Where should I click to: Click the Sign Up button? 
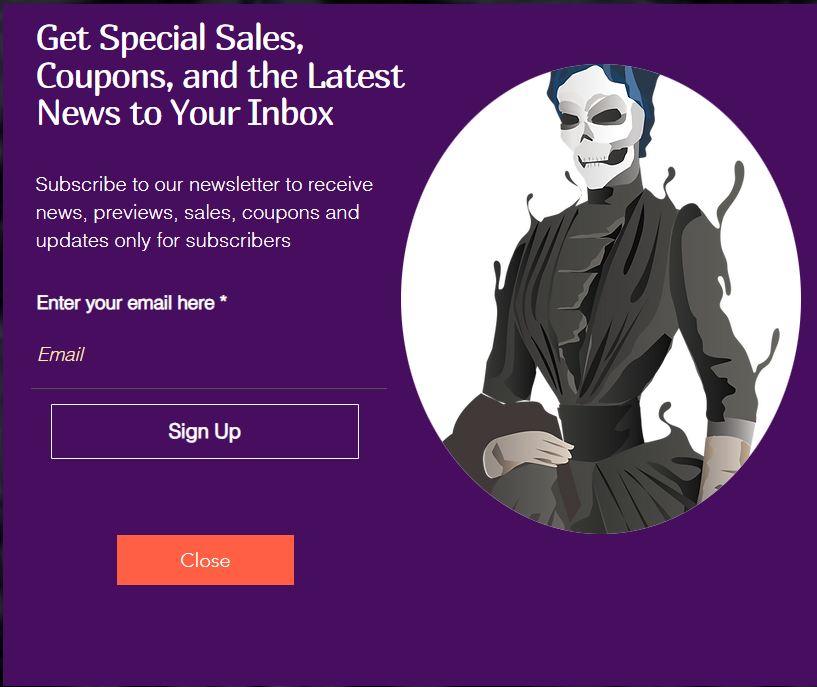205,431
